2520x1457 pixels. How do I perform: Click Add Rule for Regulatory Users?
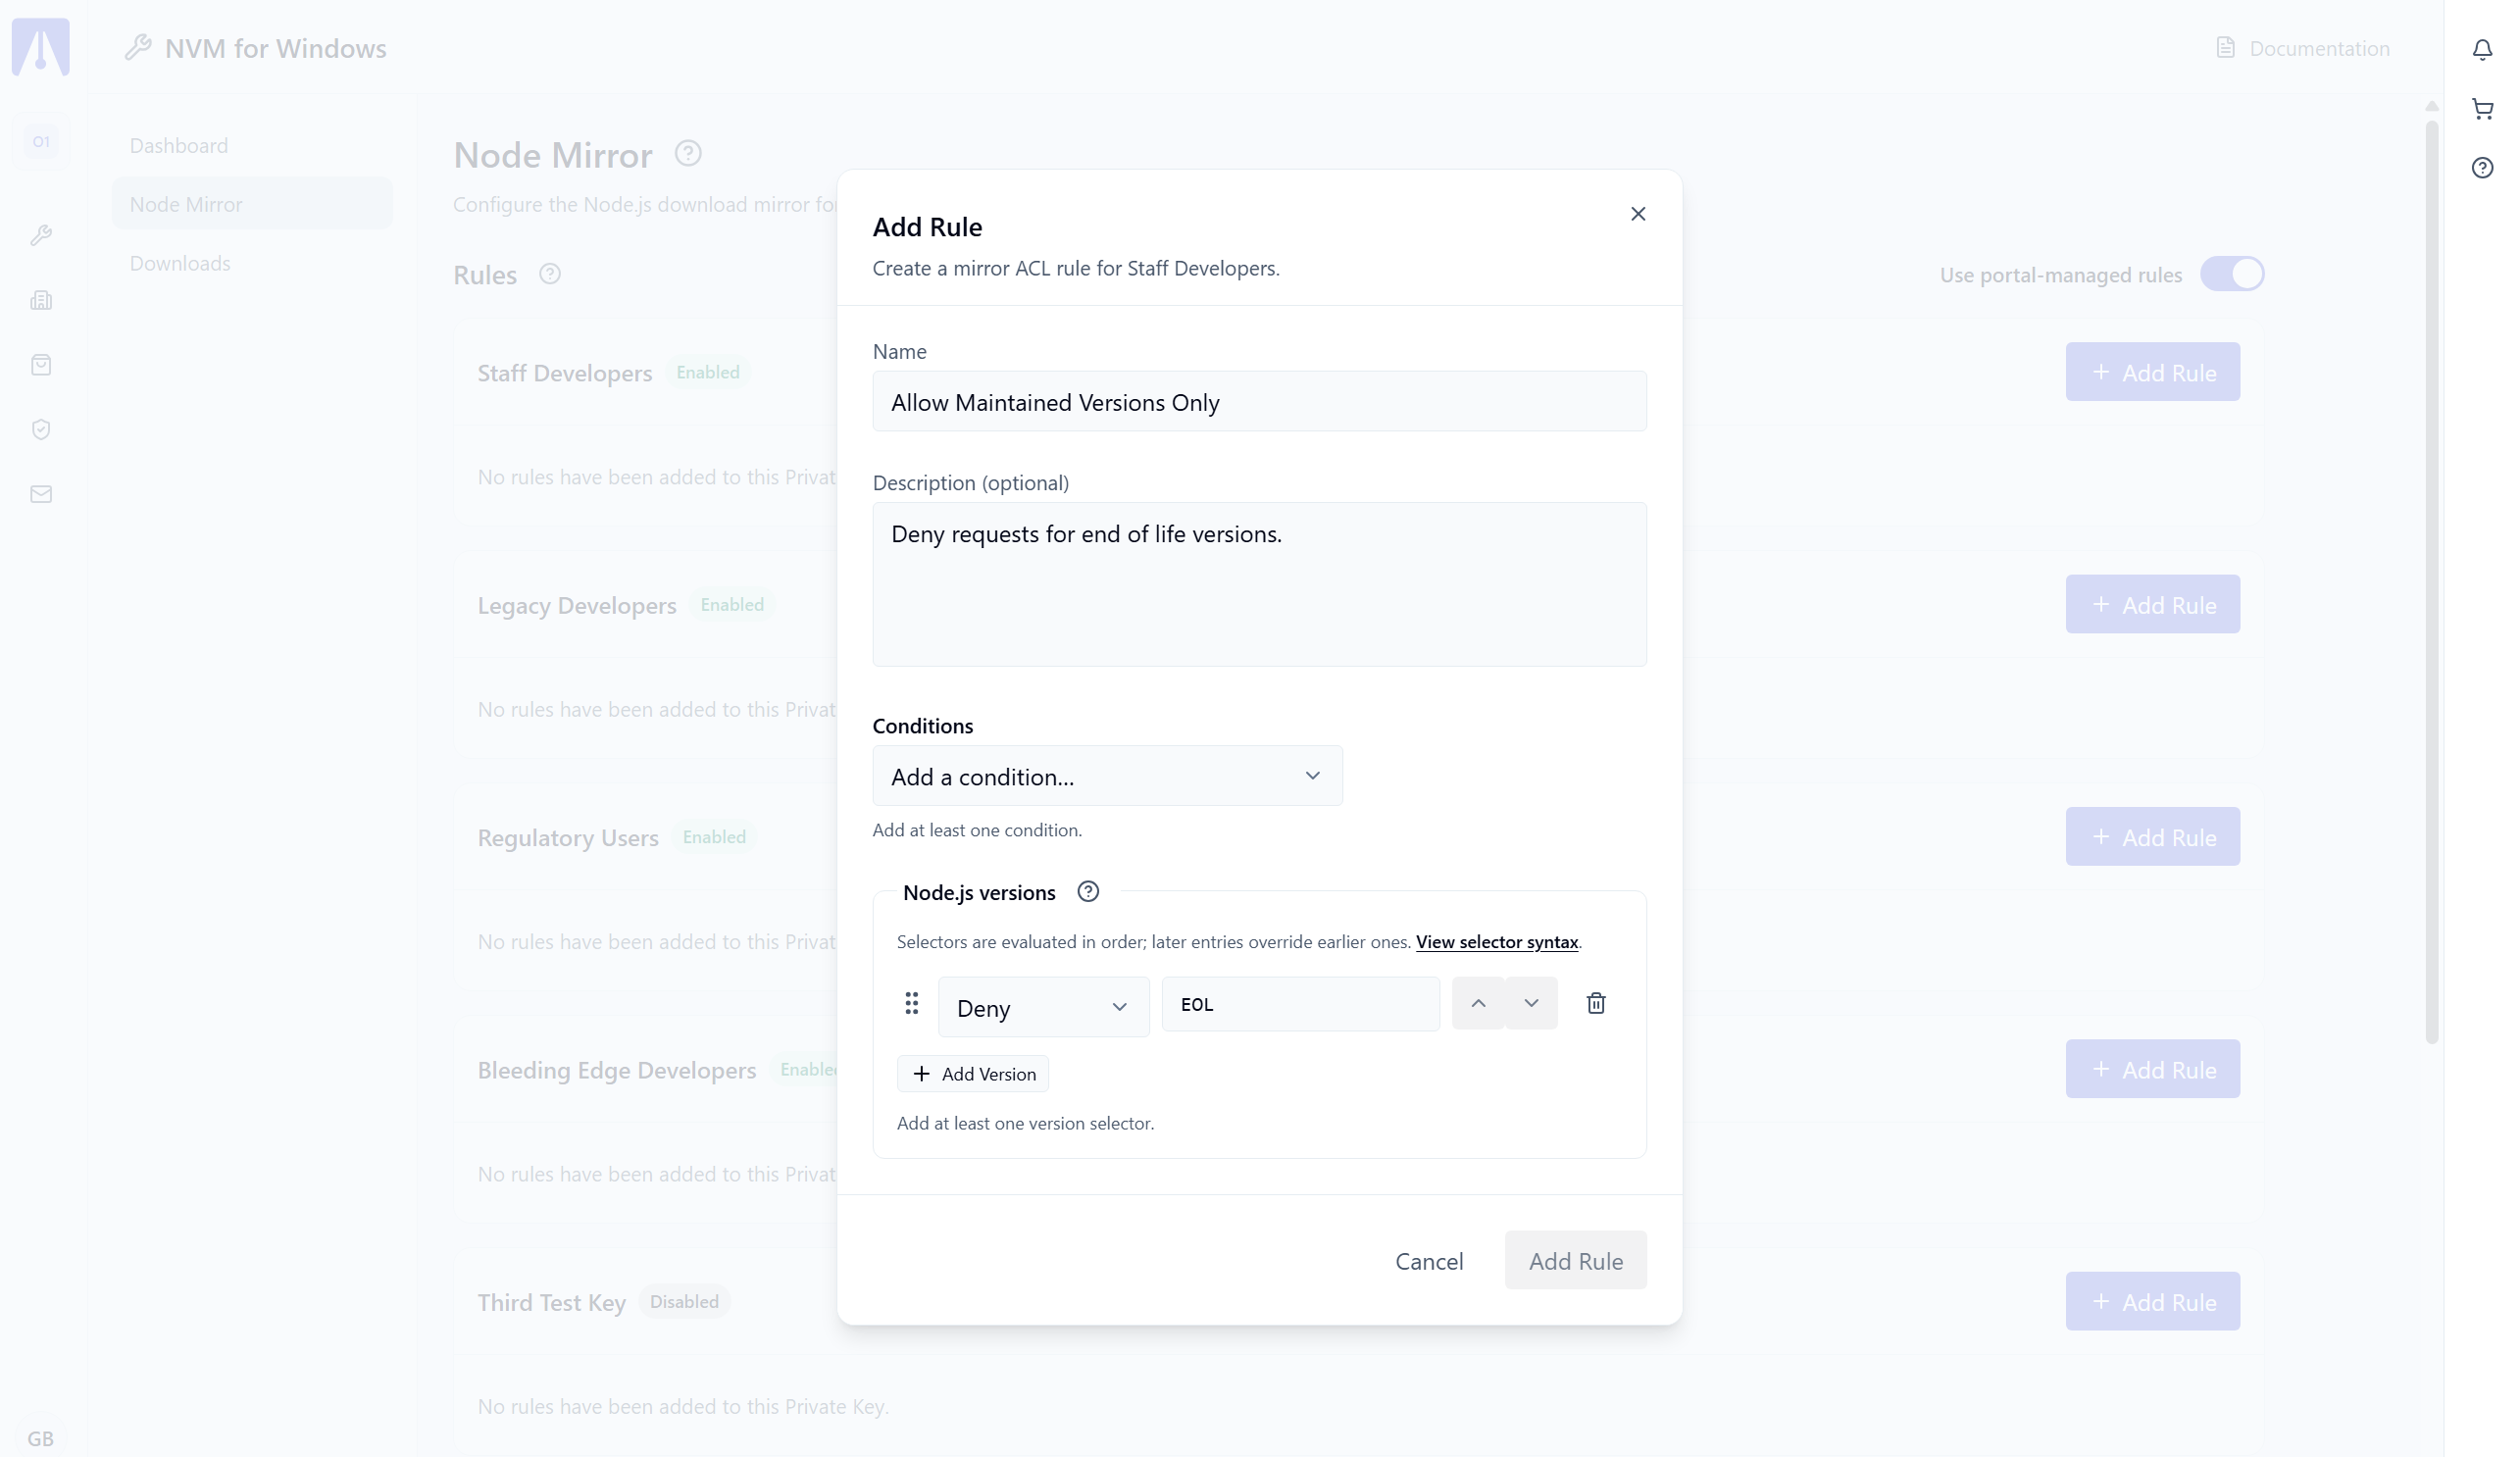coord(2153,837)
